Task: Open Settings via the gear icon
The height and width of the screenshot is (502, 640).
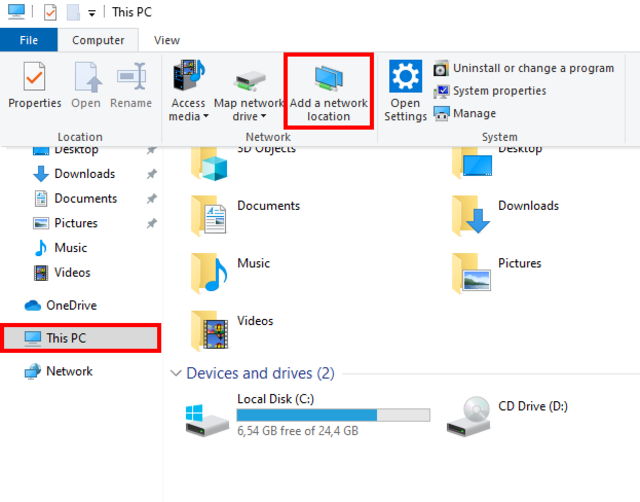Action: (405, 76)
